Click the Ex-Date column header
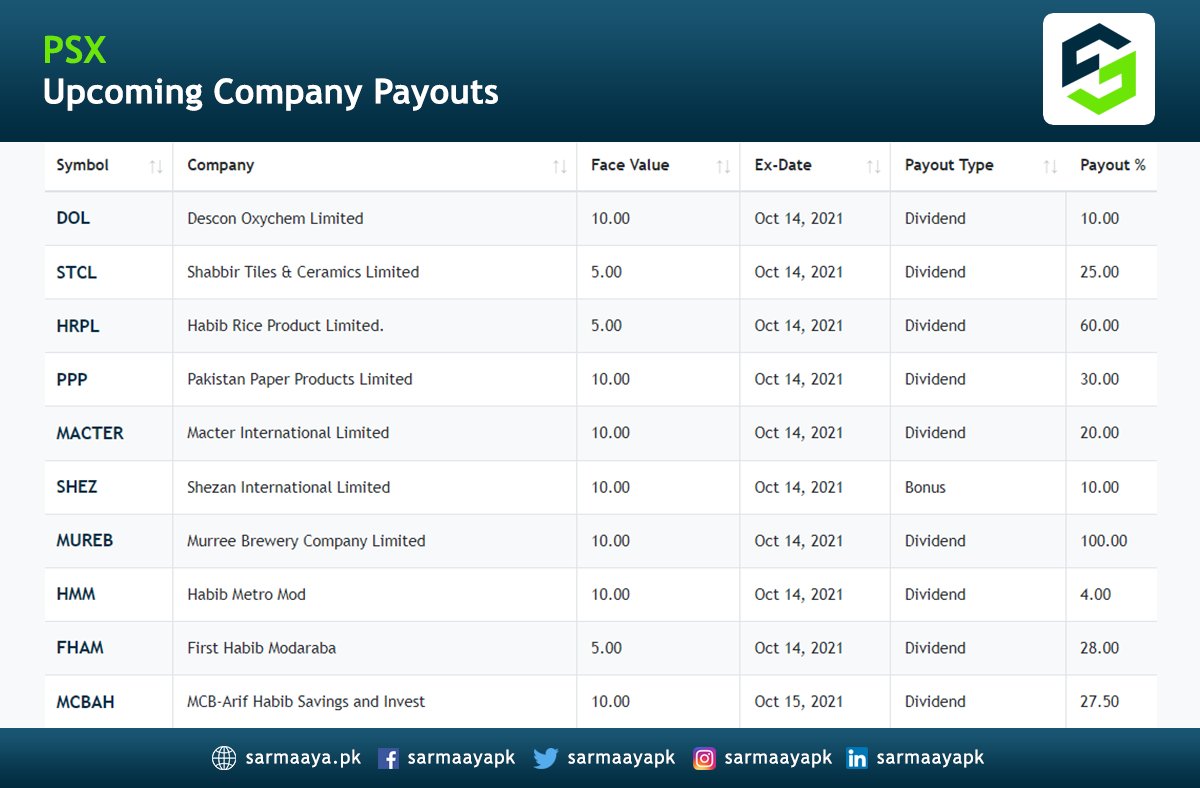This screenshot has width=1200, height=788. (x=815, y=166)
